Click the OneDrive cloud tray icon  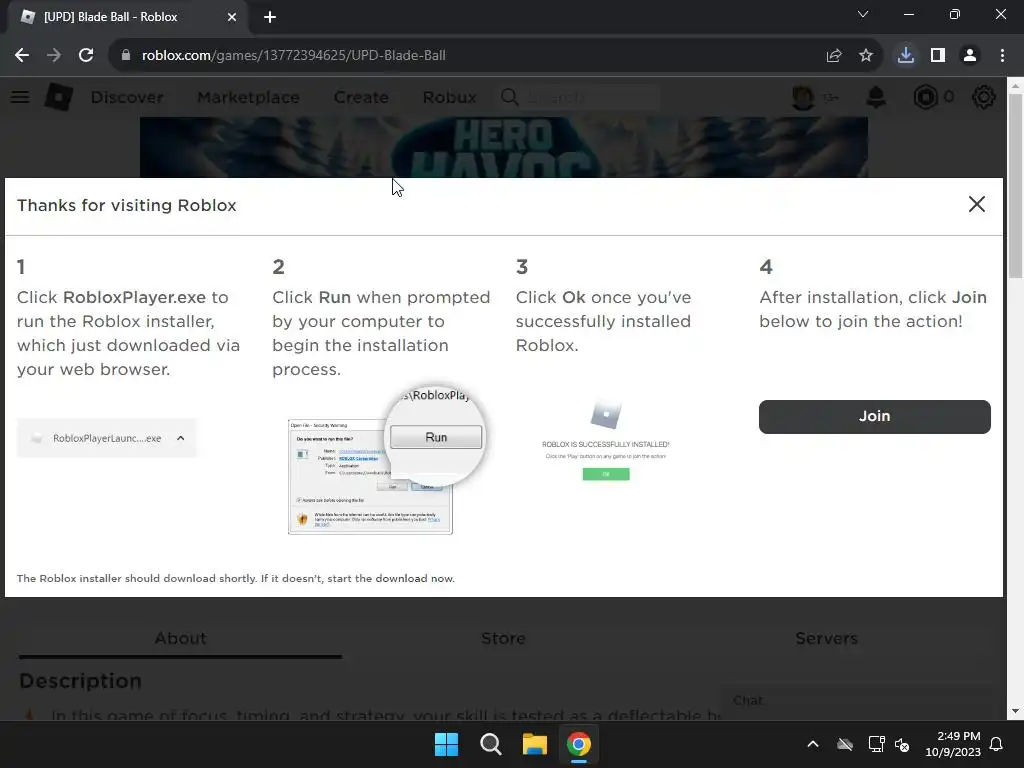(845, 744)
